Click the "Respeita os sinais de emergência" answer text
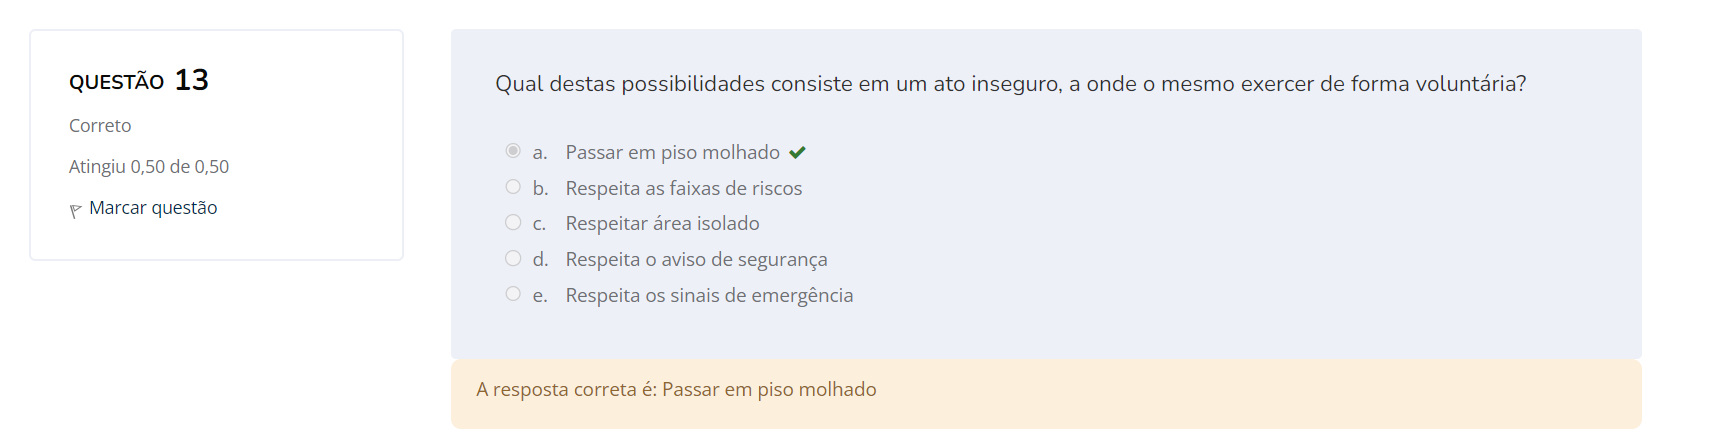The width and height of the screenshot is (1716, 440). (x=709, y=296)
